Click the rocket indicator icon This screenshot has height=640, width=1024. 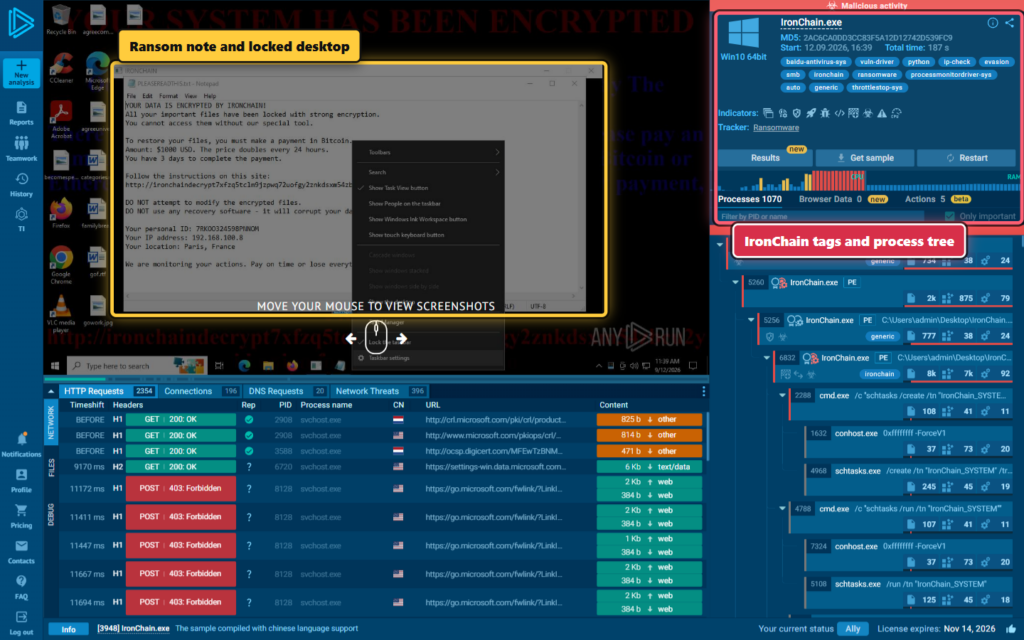tap(810, 113)
